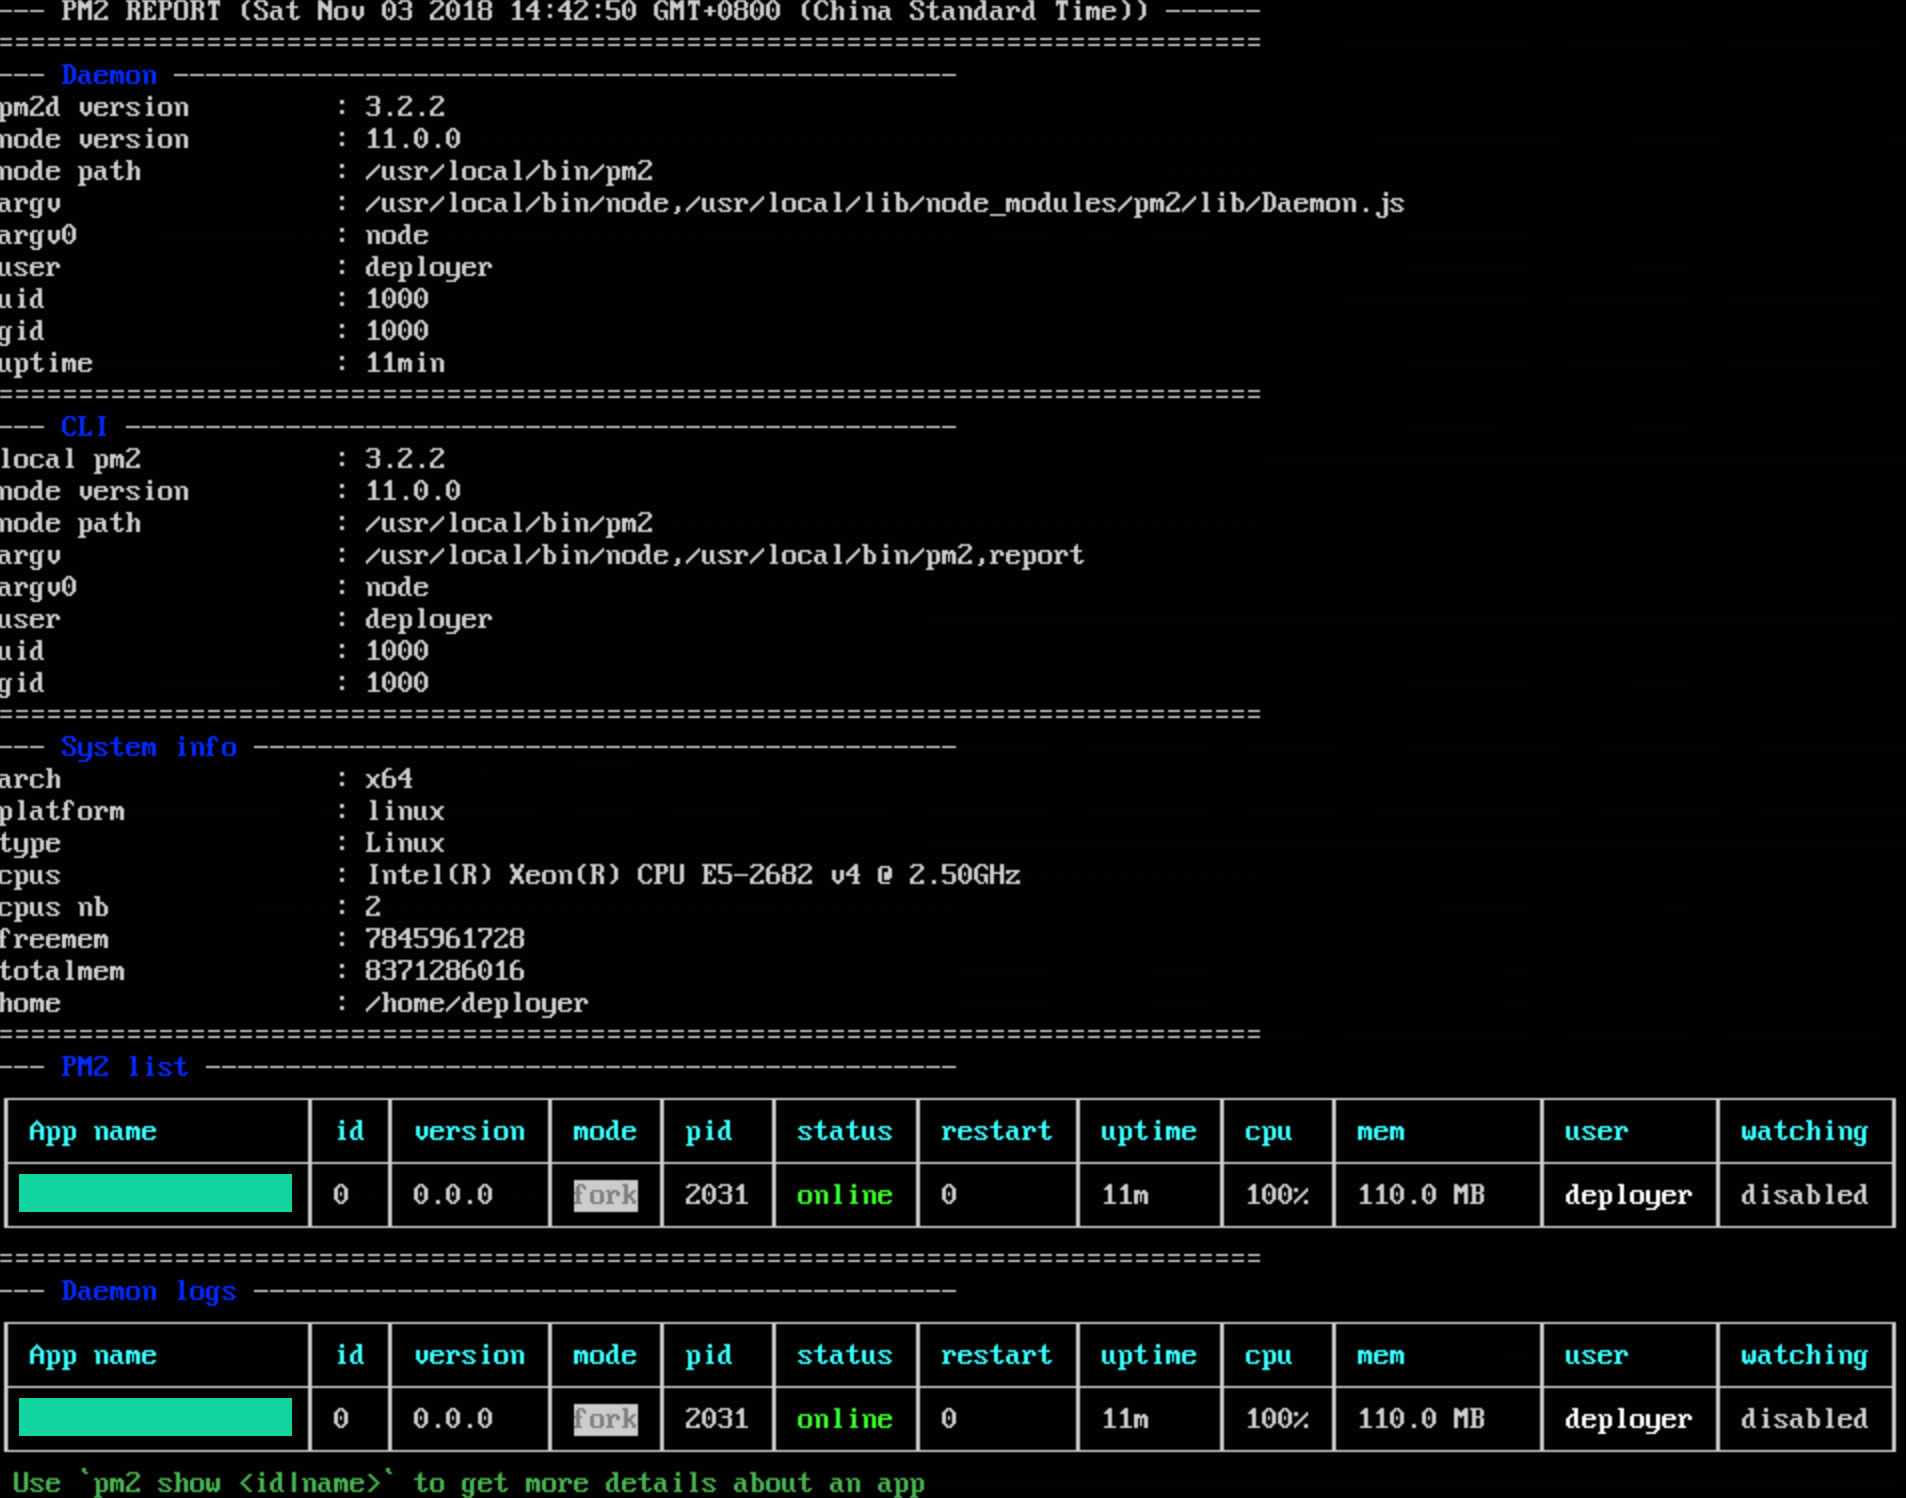Click the blue 'Daemon logs' heading

(x=149, y=1291)
